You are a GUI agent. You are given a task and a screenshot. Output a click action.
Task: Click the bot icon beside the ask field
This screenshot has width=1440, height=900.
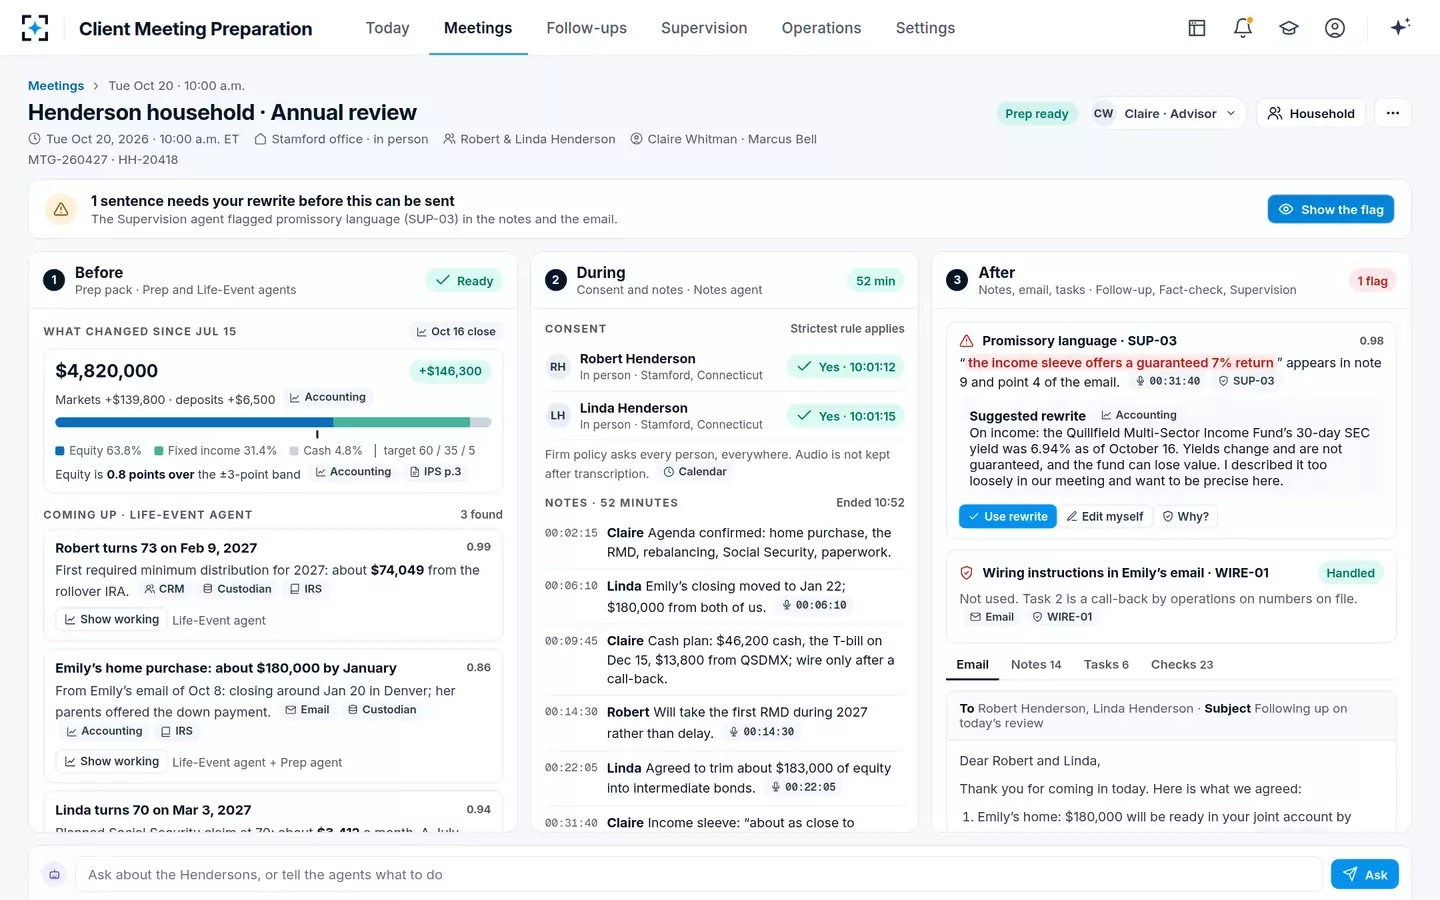[55, 874]
